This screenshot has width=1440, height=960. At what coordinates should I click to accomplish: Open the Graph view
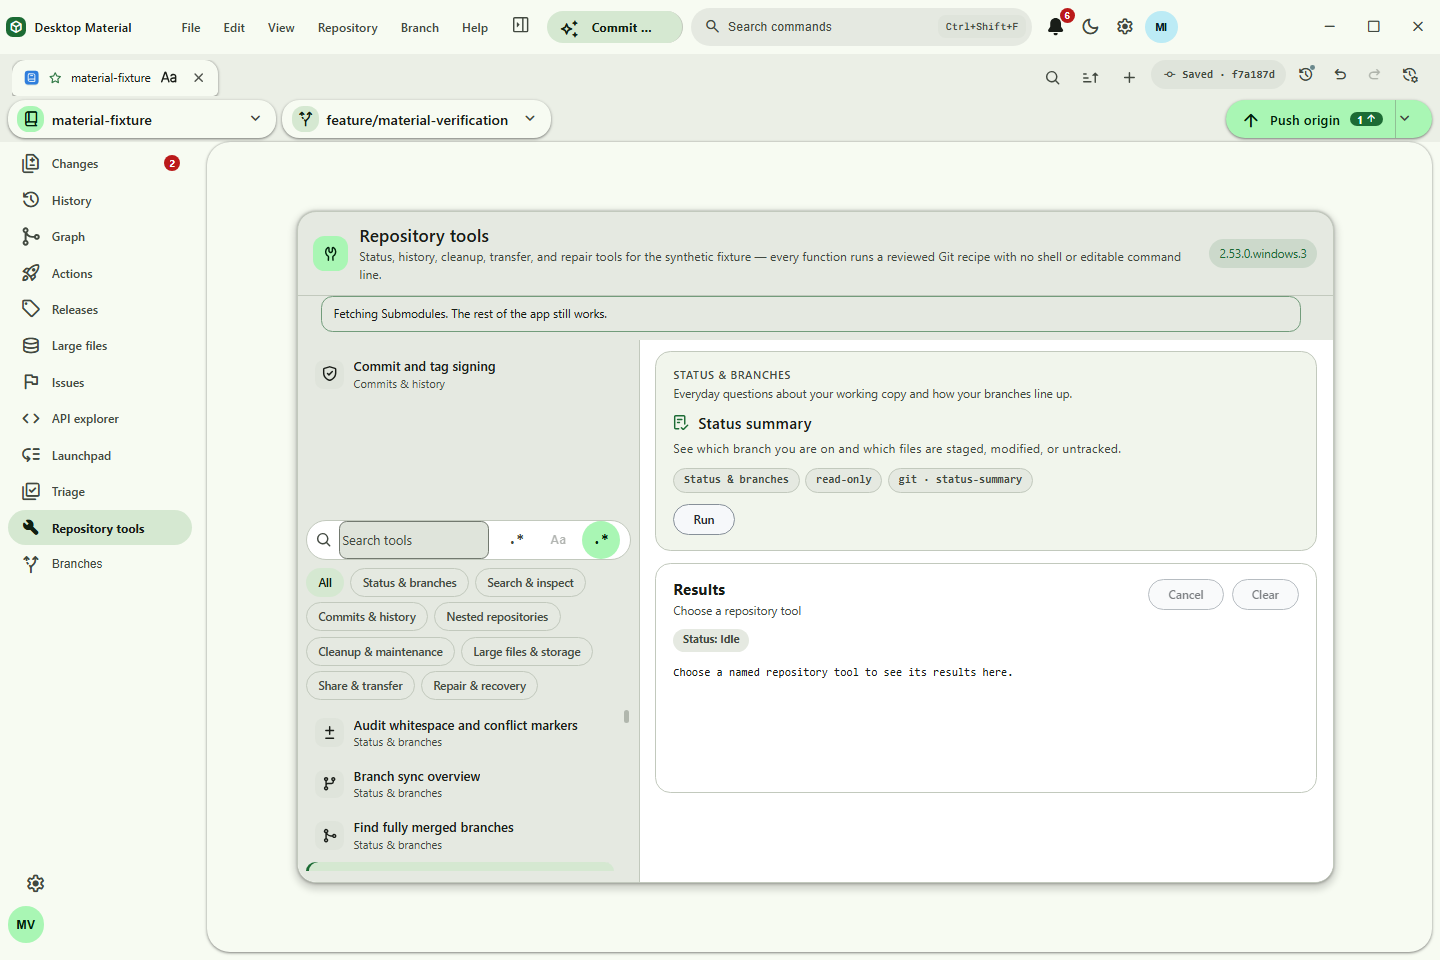(100, 237)
